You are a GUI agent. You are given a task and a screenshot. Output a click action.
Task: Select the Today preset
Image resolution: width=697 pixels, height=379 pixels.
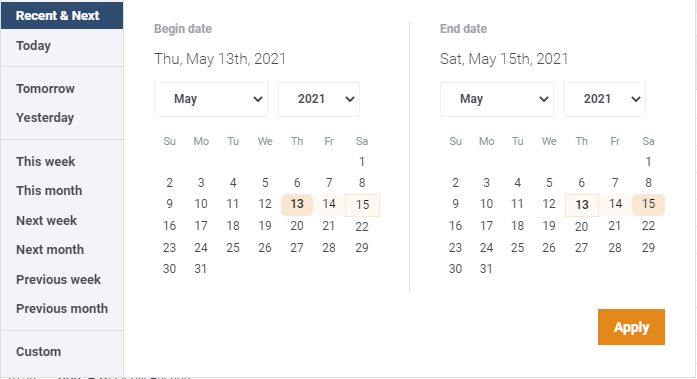click(x=33, y=46)
